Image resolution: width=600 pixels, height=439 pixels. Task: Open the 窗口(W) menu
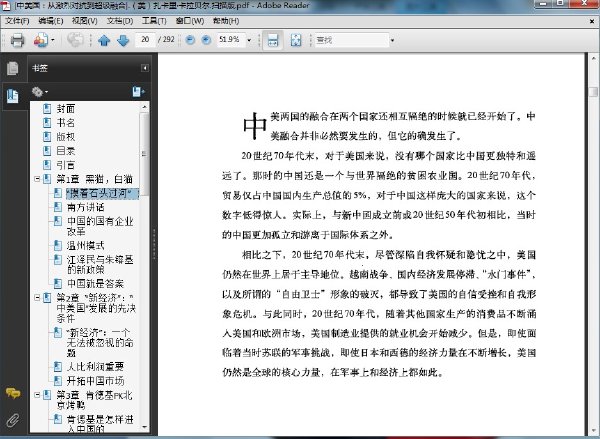click(x=189, y=21)
